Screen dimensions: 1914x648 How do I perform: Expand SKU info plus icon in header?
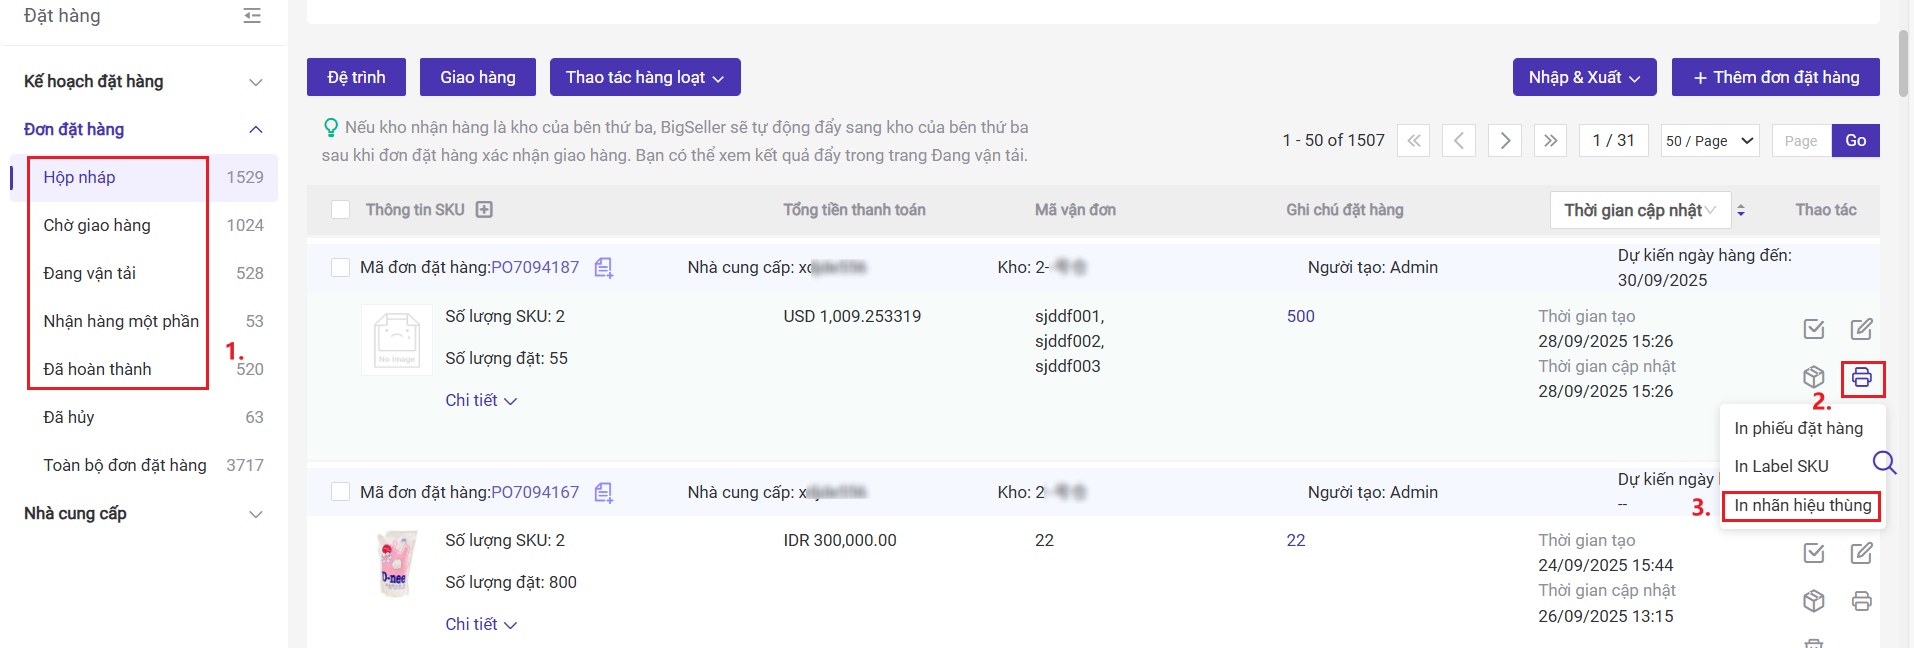[484, 210]
